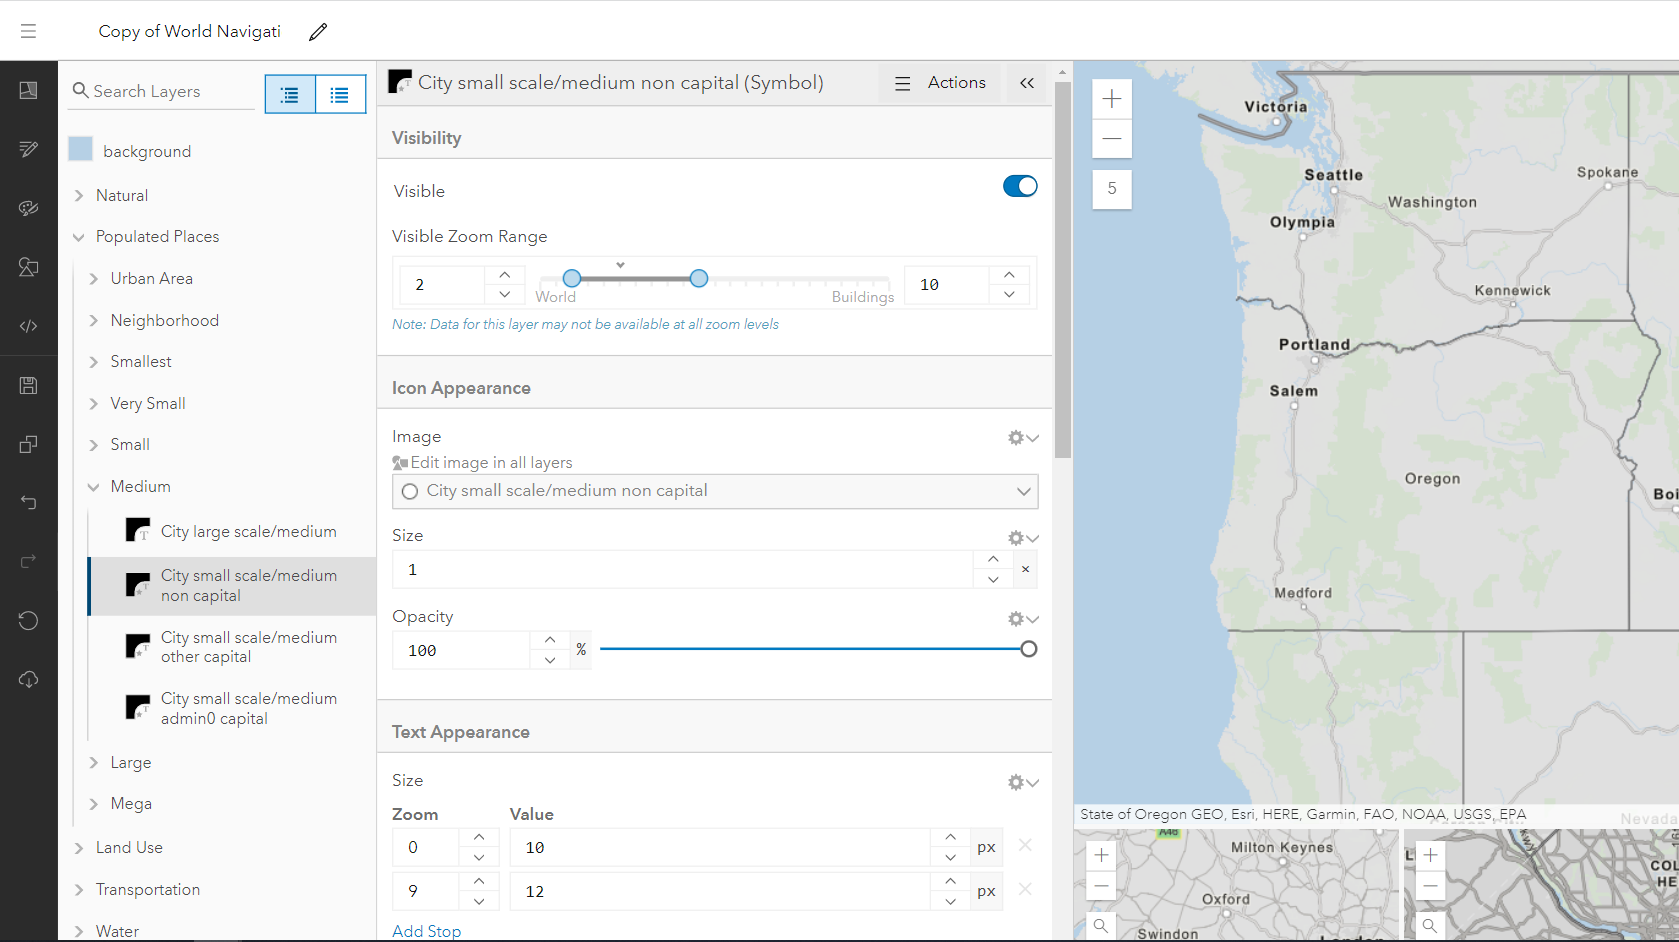
Task: Open the Actions menu
Action: pyautogui.click(x=940, y=83)
